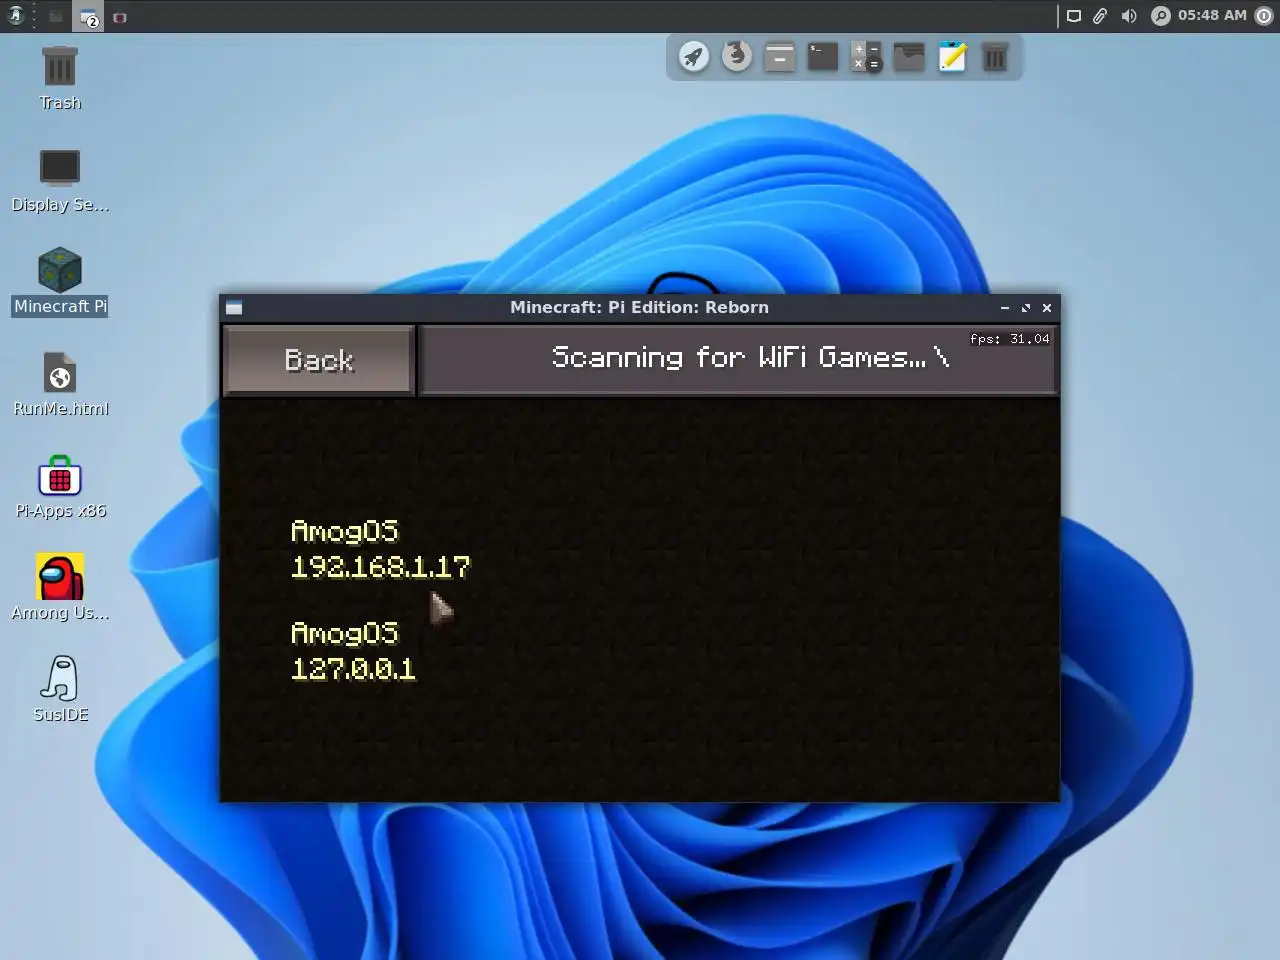
Task: Open the RunMe.html file icon
Action: click(60, 385)
